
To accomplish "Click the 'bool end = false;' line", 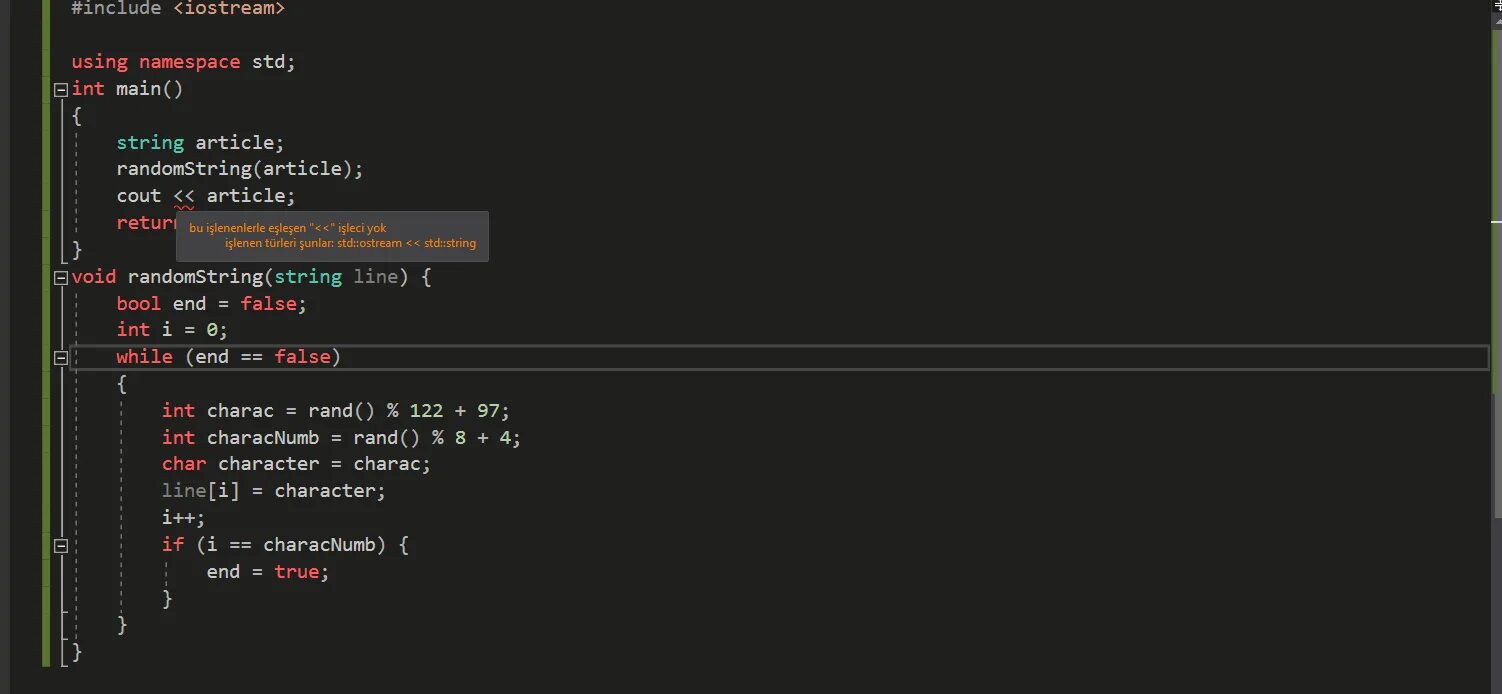I will pyautogui.click(x=212, y=303).
